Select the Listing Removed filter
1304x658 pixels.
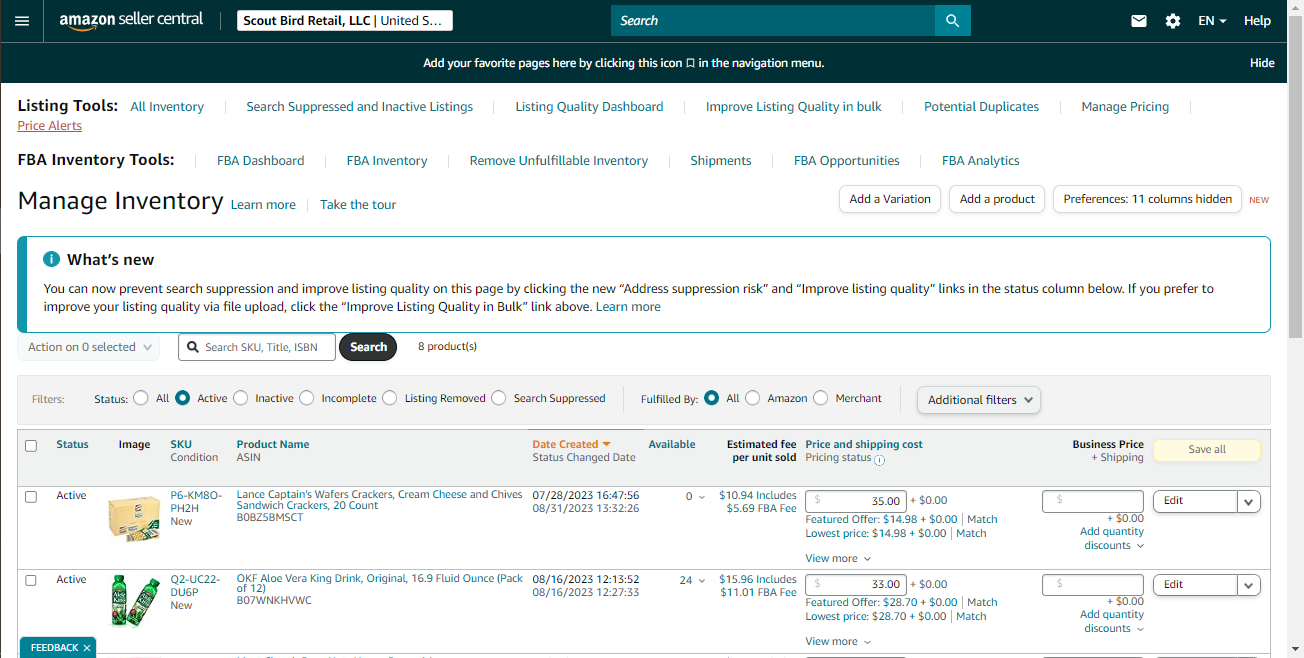[x=390, y=398]
